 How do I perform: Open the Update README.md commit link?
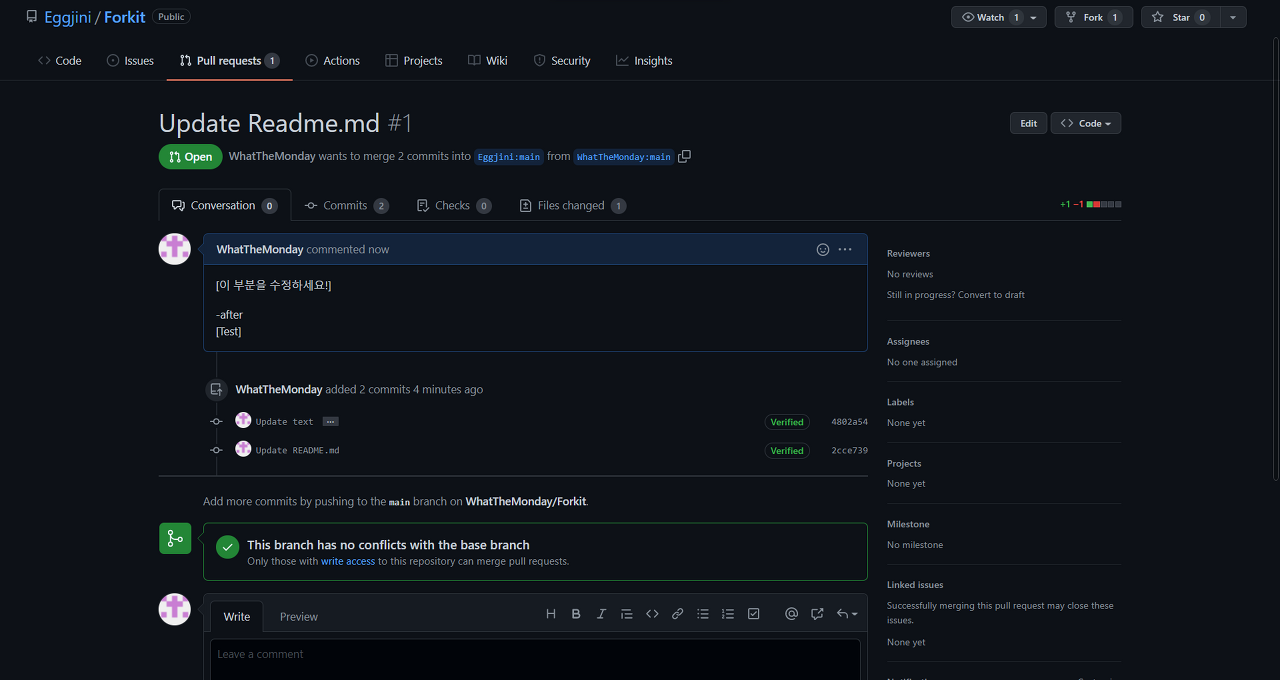coord(297,450)
